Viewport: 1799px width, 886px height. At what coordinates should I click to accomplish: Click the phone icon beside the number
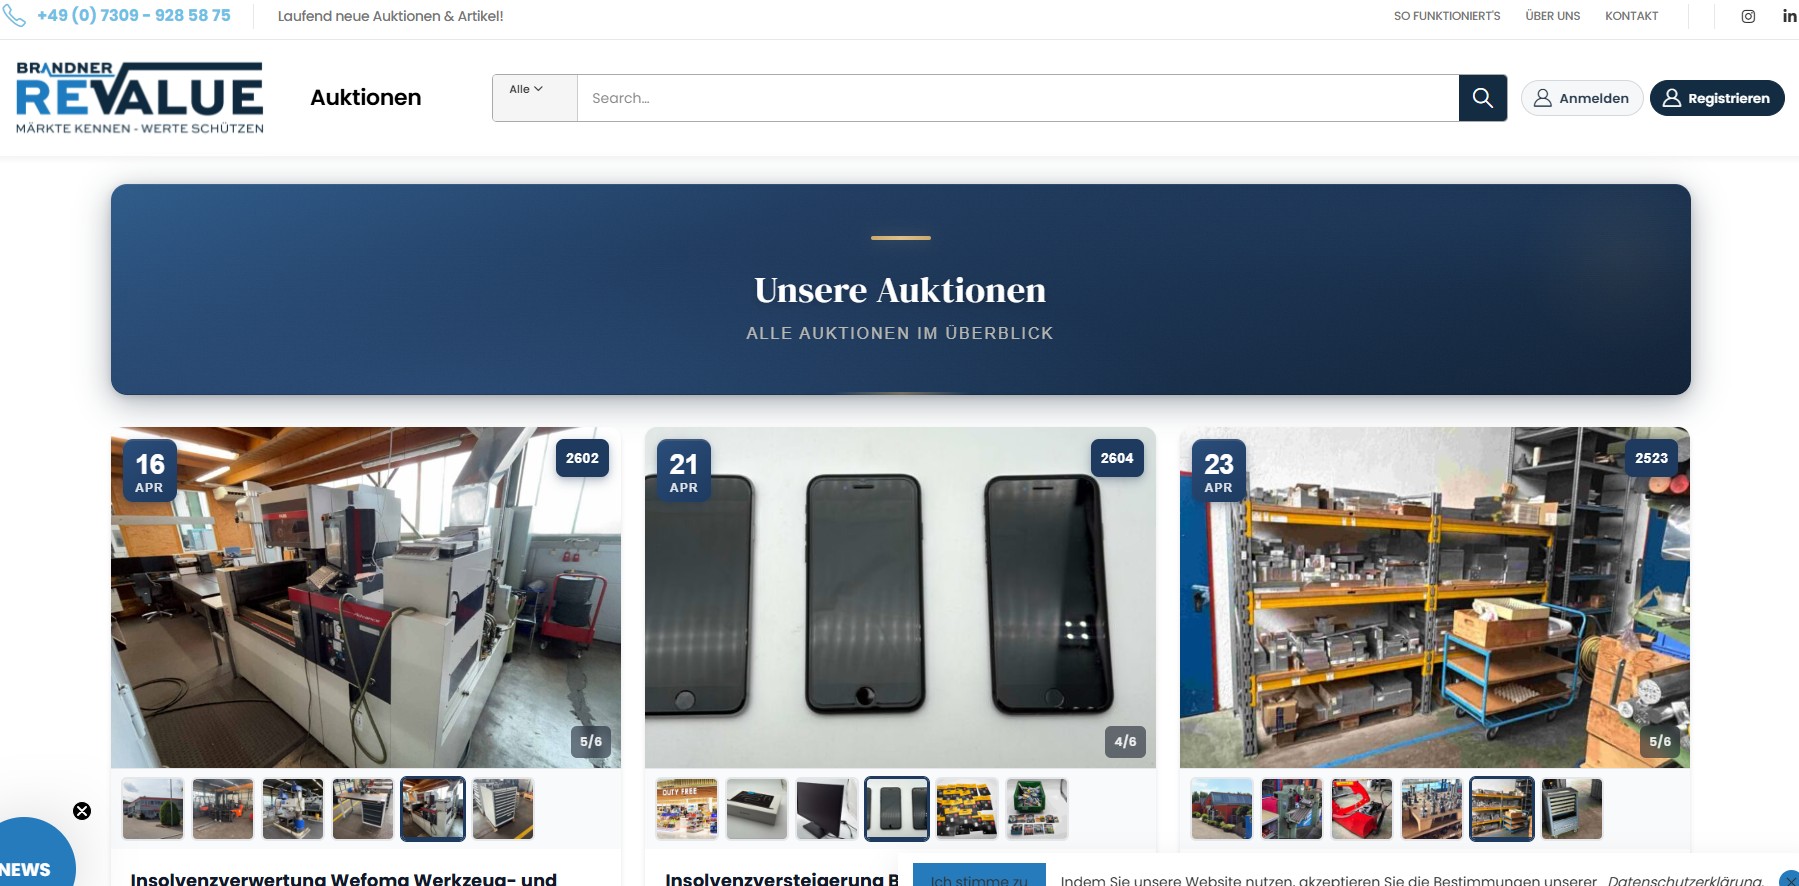(x=15, y=16)
